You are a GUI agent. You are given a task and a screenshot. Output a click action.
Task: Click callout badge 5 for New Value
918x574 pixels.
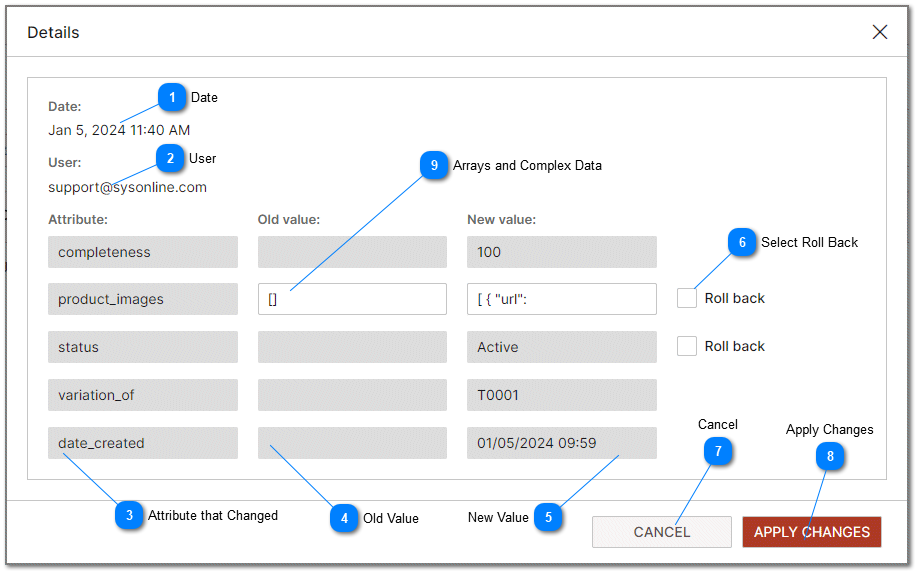click(548, 518)
